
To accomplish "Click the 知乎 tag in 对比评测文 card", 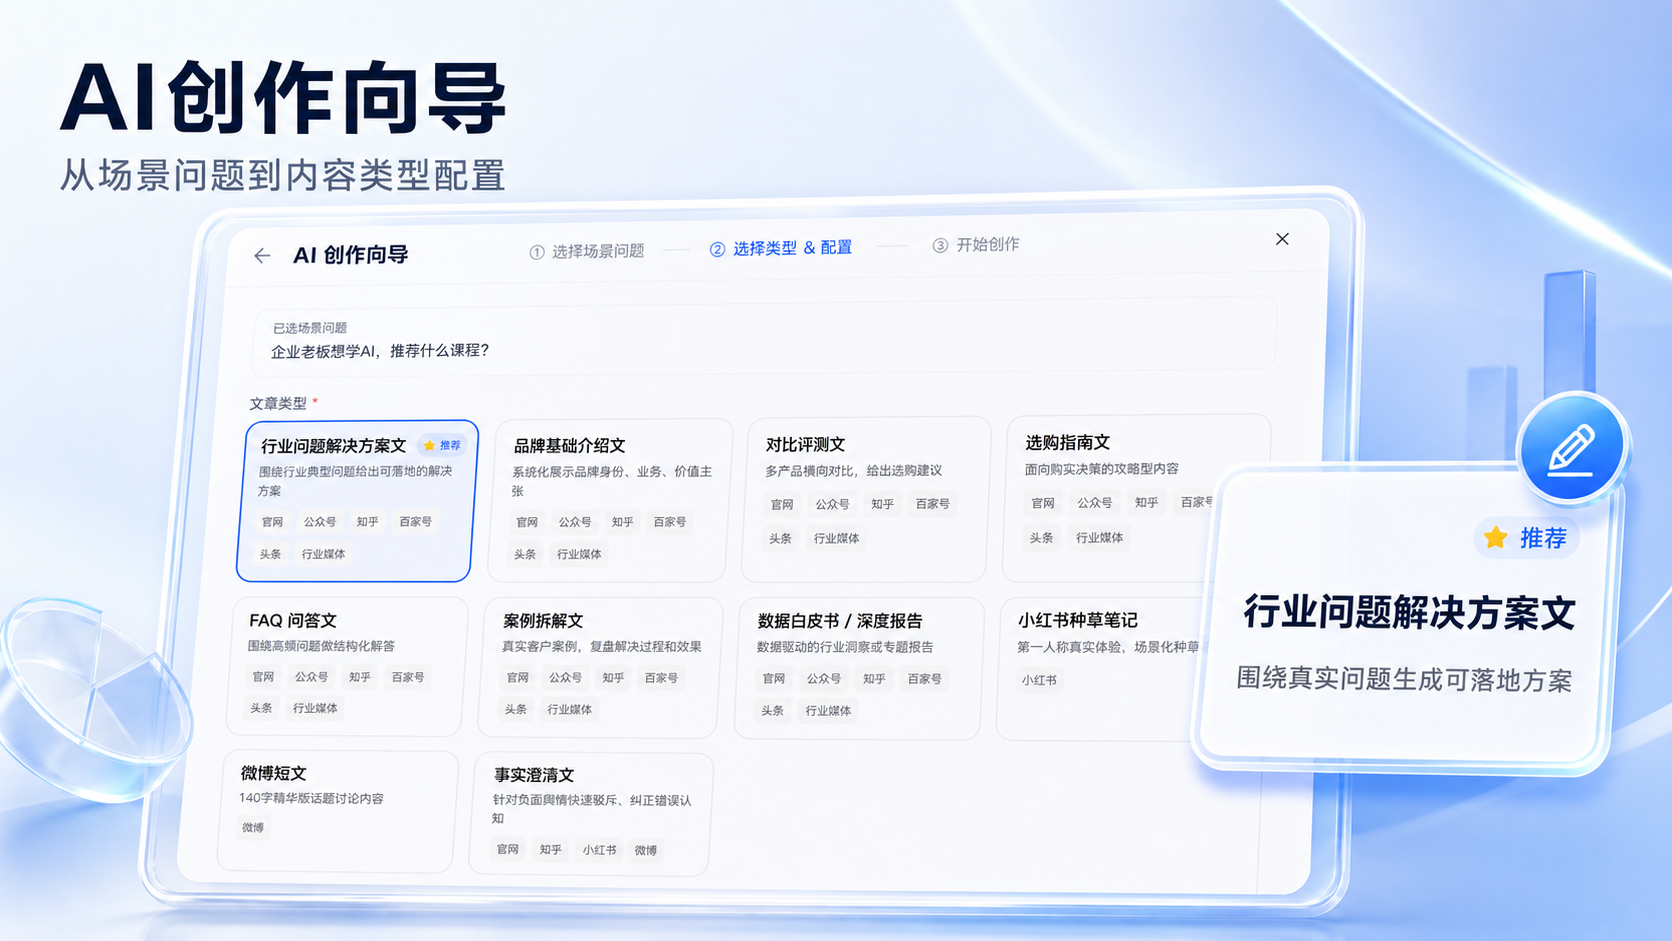I will (882, 504).
